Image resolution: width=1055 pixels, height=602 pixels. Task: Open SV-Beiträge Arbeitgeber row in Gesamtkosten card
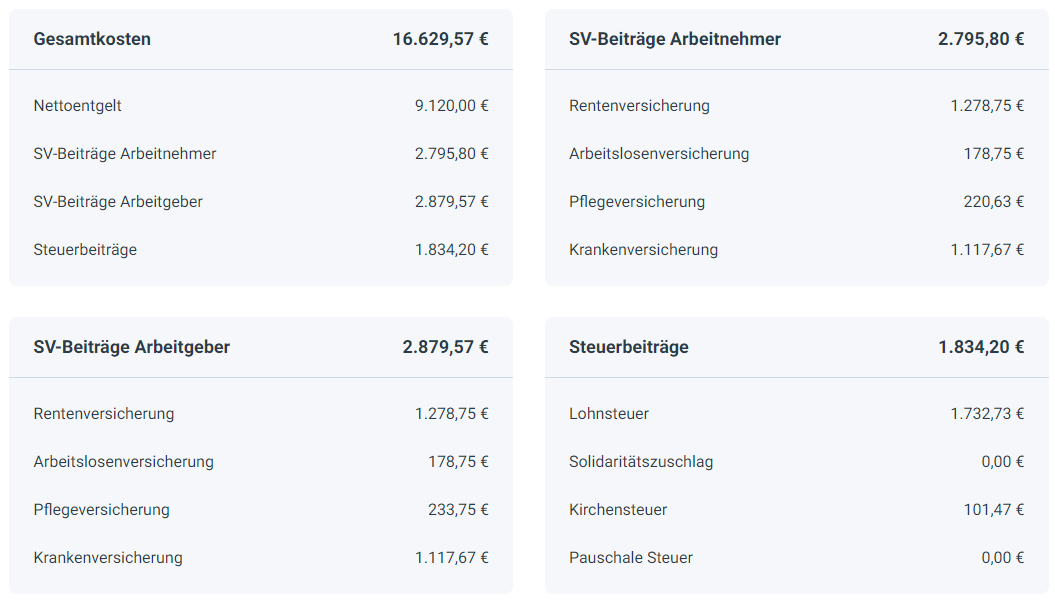click(x=261, y=202)
